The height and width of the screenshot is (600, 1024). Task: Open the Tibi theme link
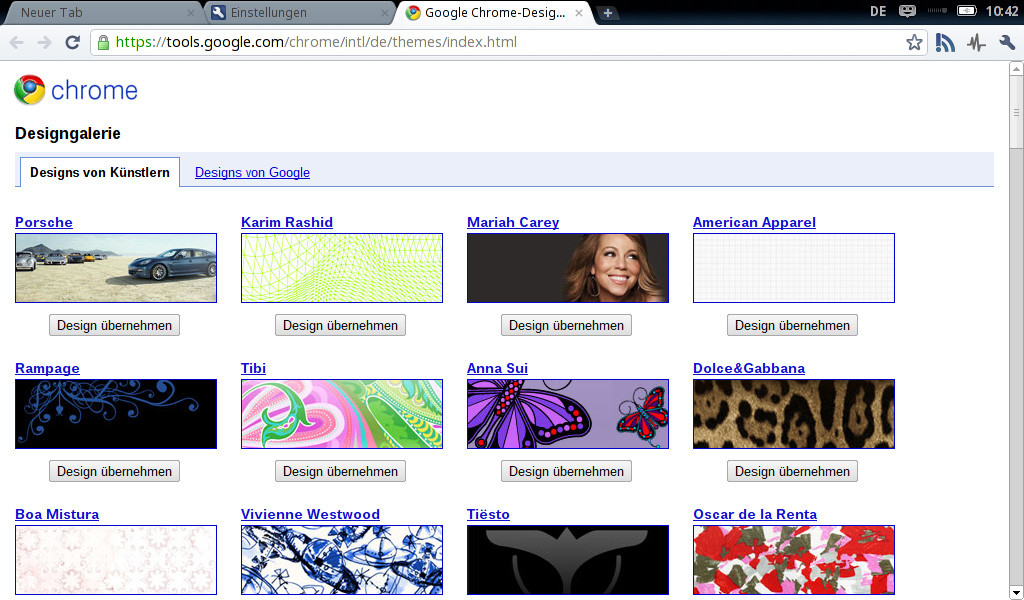click(253, 368)
